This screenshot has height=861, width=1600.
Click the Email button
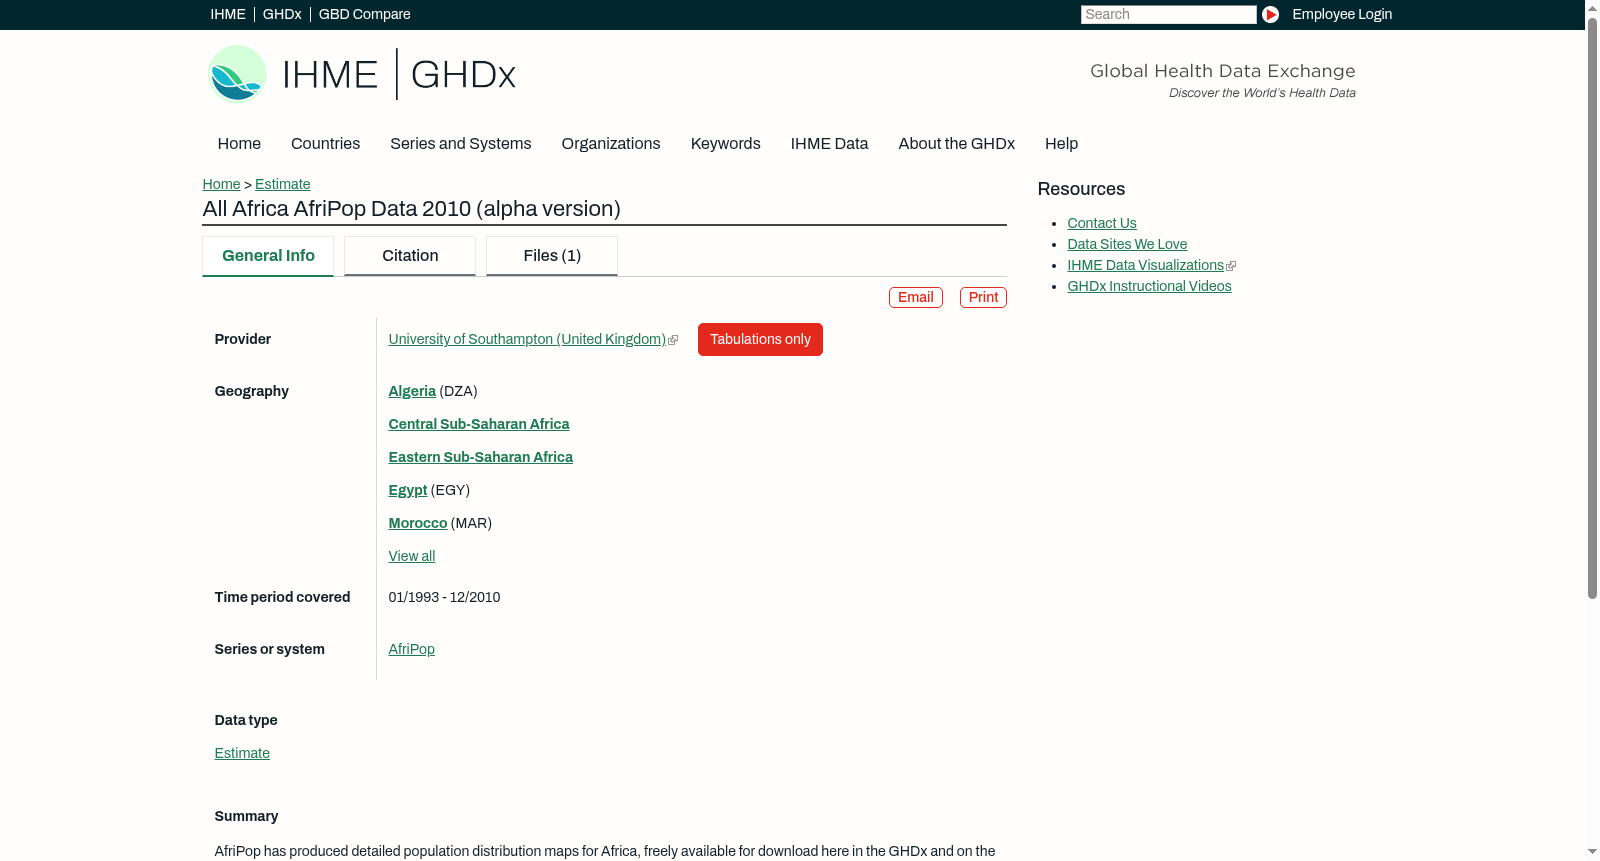915,297
